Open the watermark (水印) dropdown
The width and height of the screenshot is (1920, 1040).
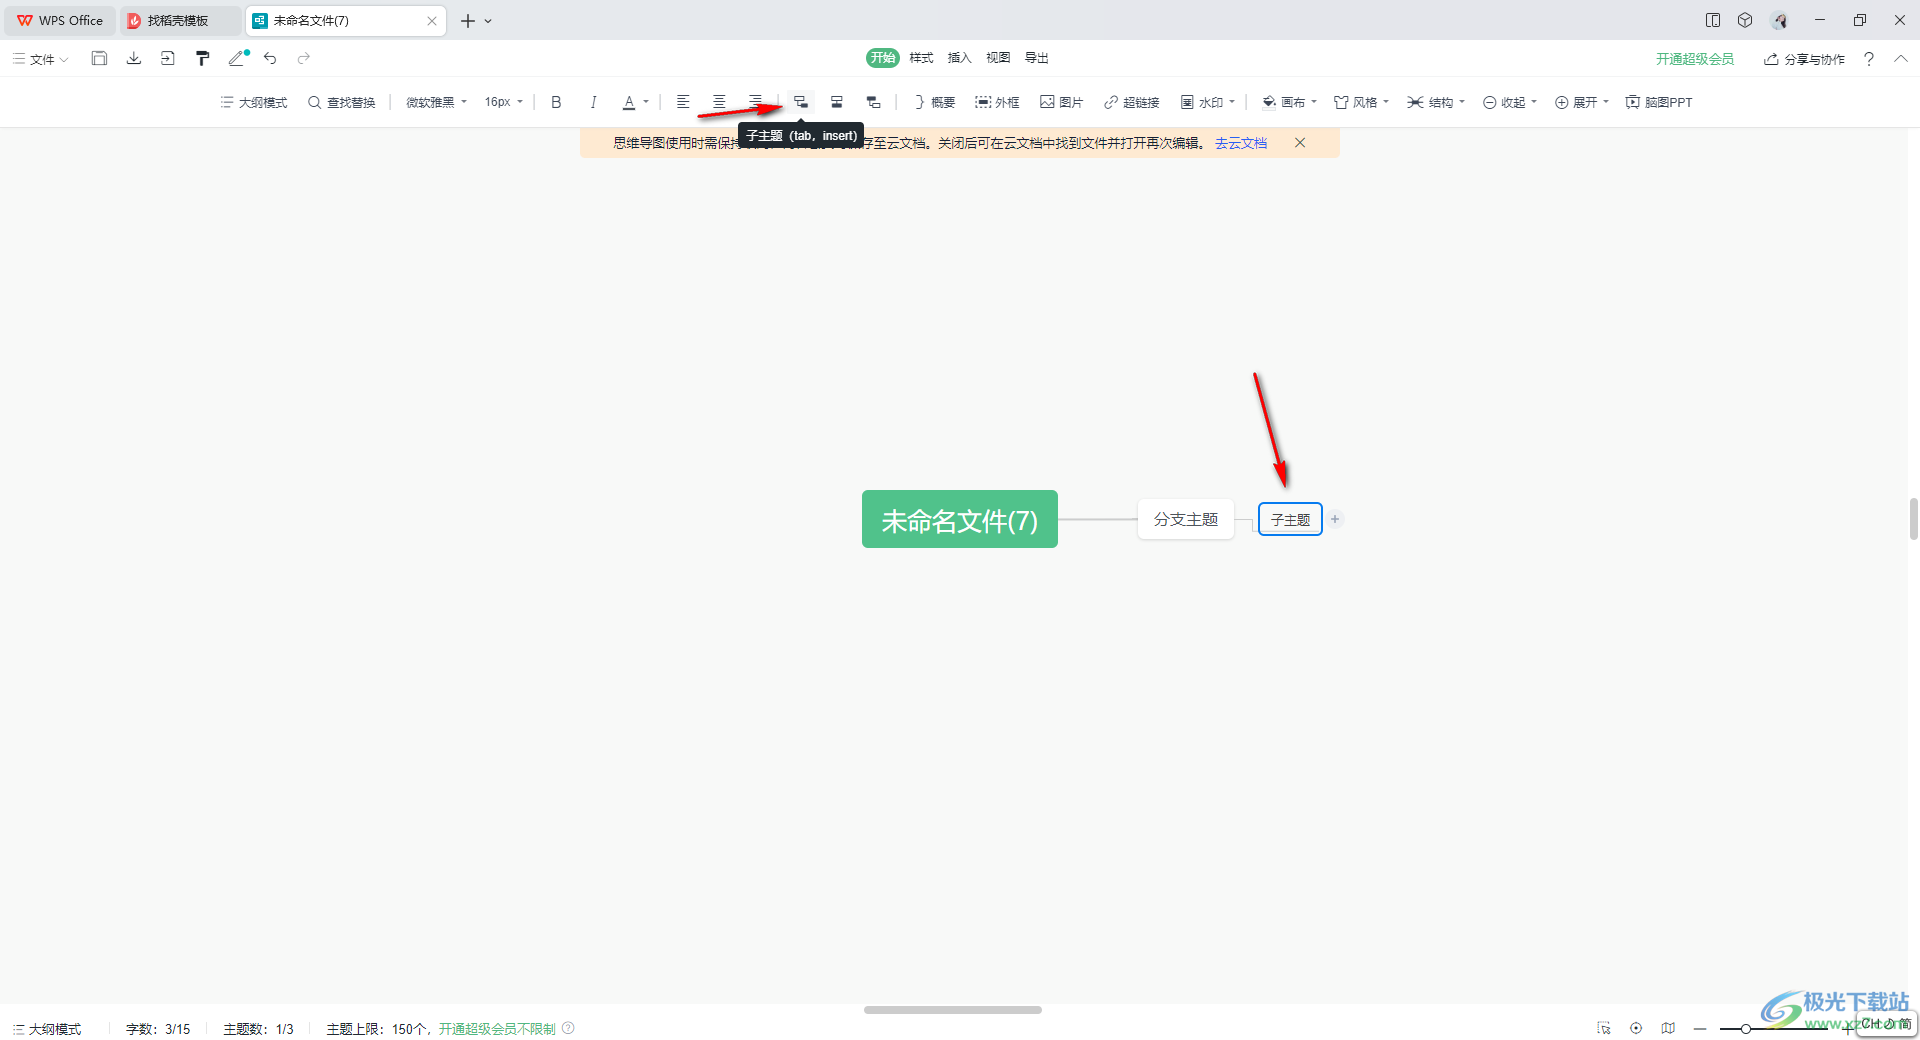pyautogui.click(x=1207, y=102)
